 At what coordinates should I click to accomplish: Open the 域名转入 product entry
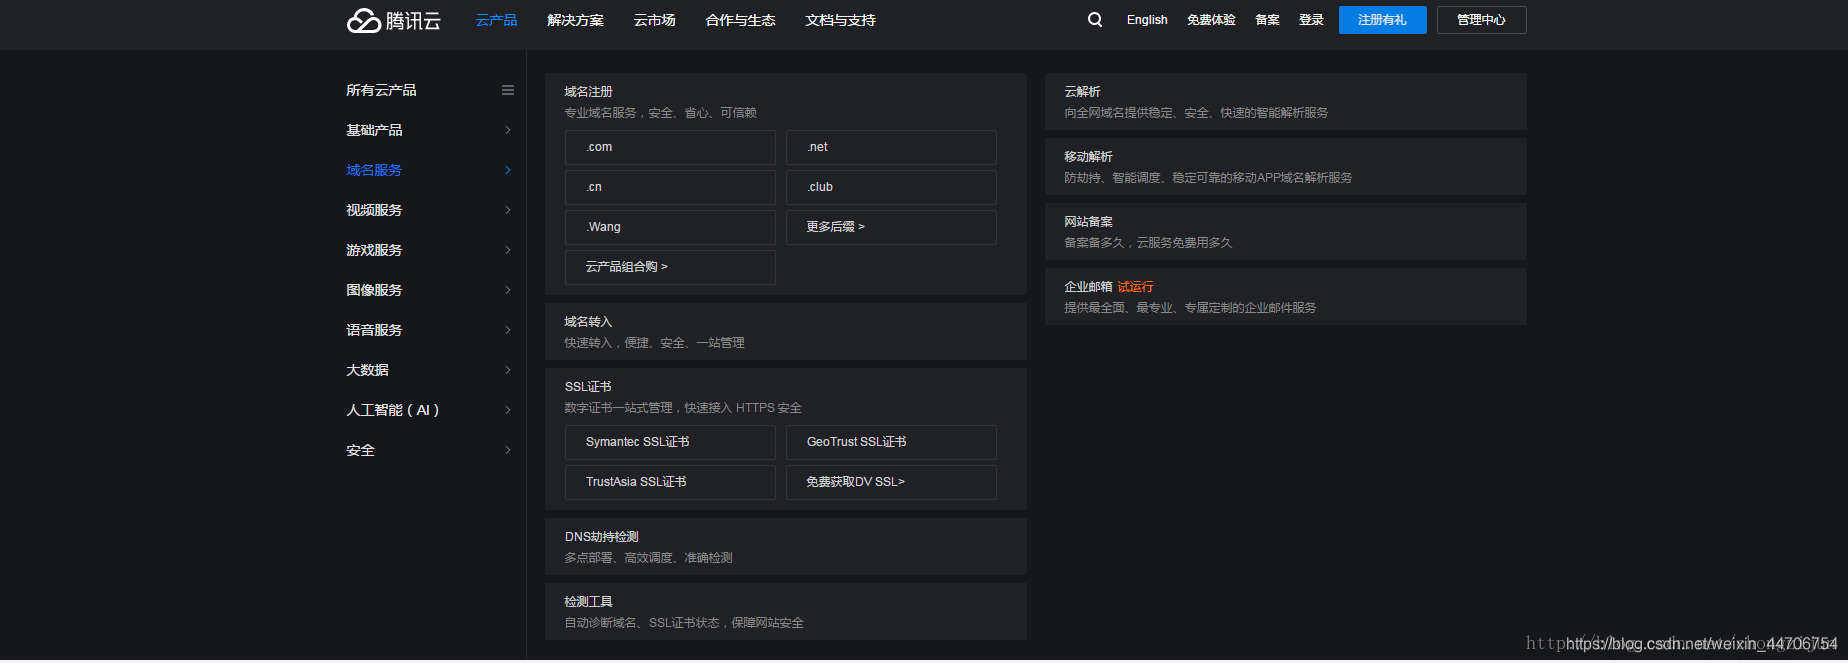(786, 332)
